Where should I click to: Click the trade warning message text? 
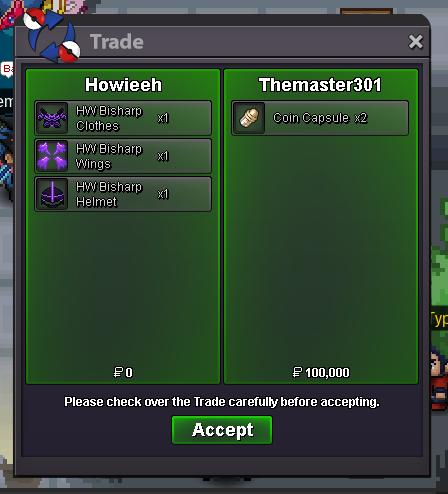222,402
